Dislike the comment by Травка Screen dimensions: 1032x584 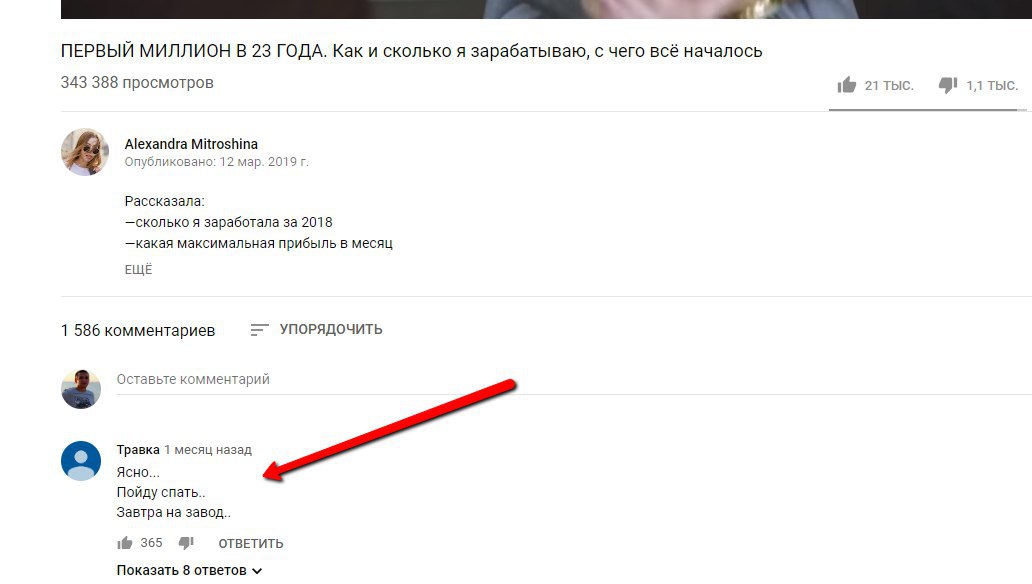coord(186,543)
